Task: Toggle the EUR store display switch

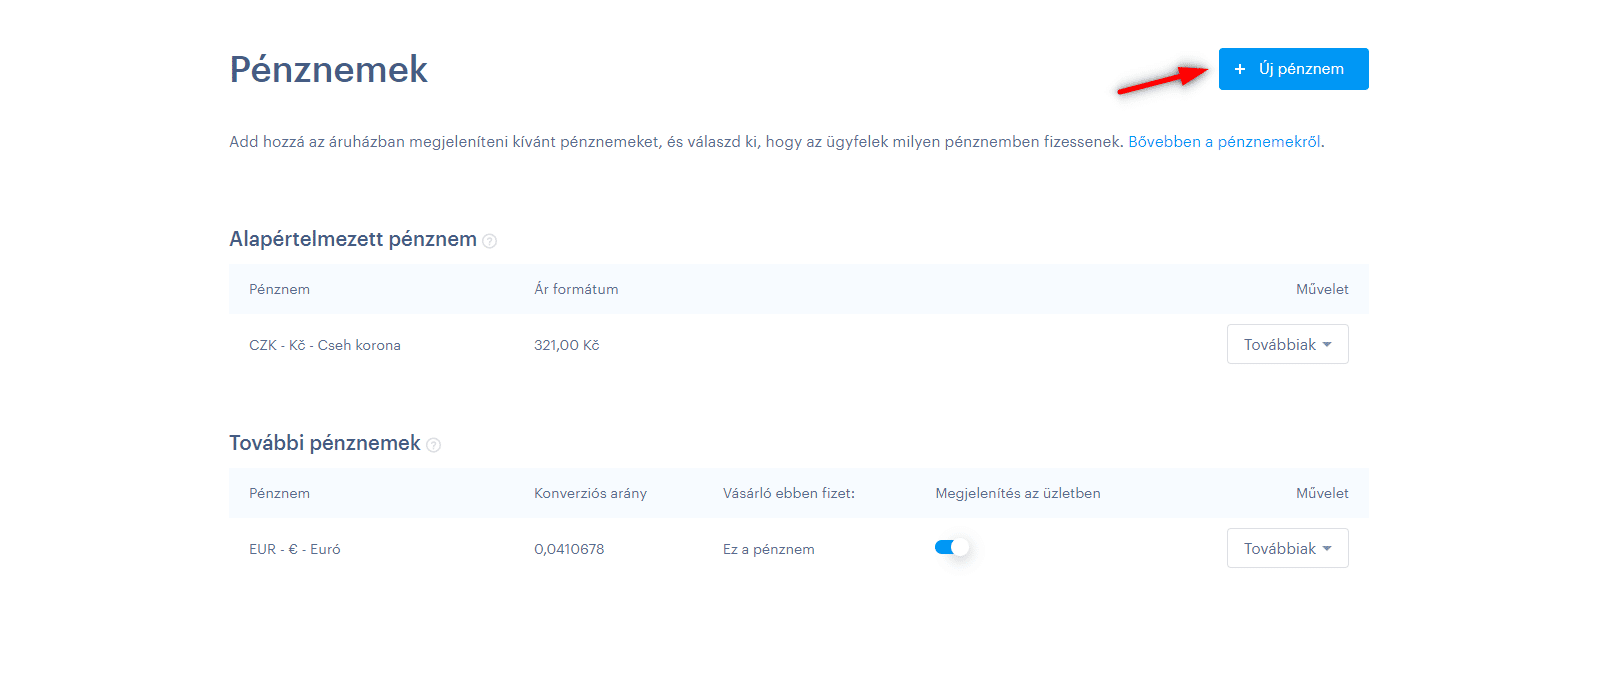Action: pyautogui.click(x=952, y=547)
